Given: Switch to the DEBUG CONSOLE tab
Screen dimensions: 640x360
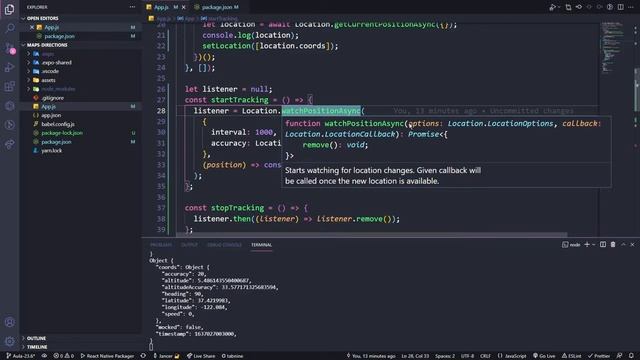Looking at the screenshot, I should point(224,245).
